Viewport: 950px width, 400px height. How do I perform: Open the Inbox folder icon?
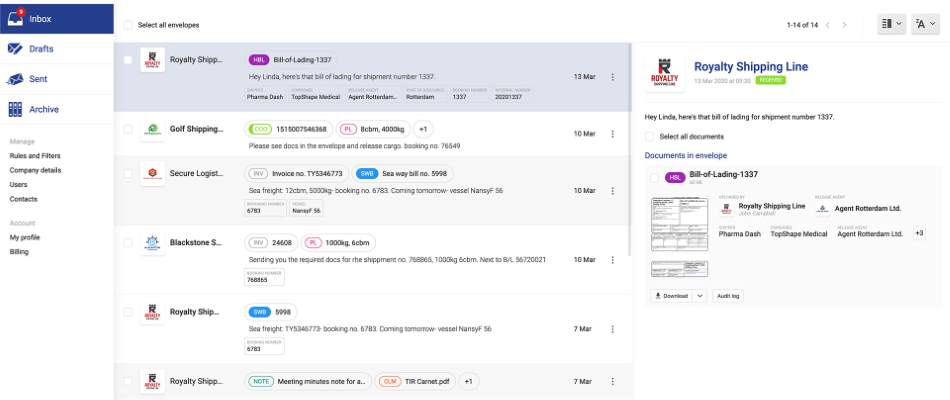[x=17, y=17]
